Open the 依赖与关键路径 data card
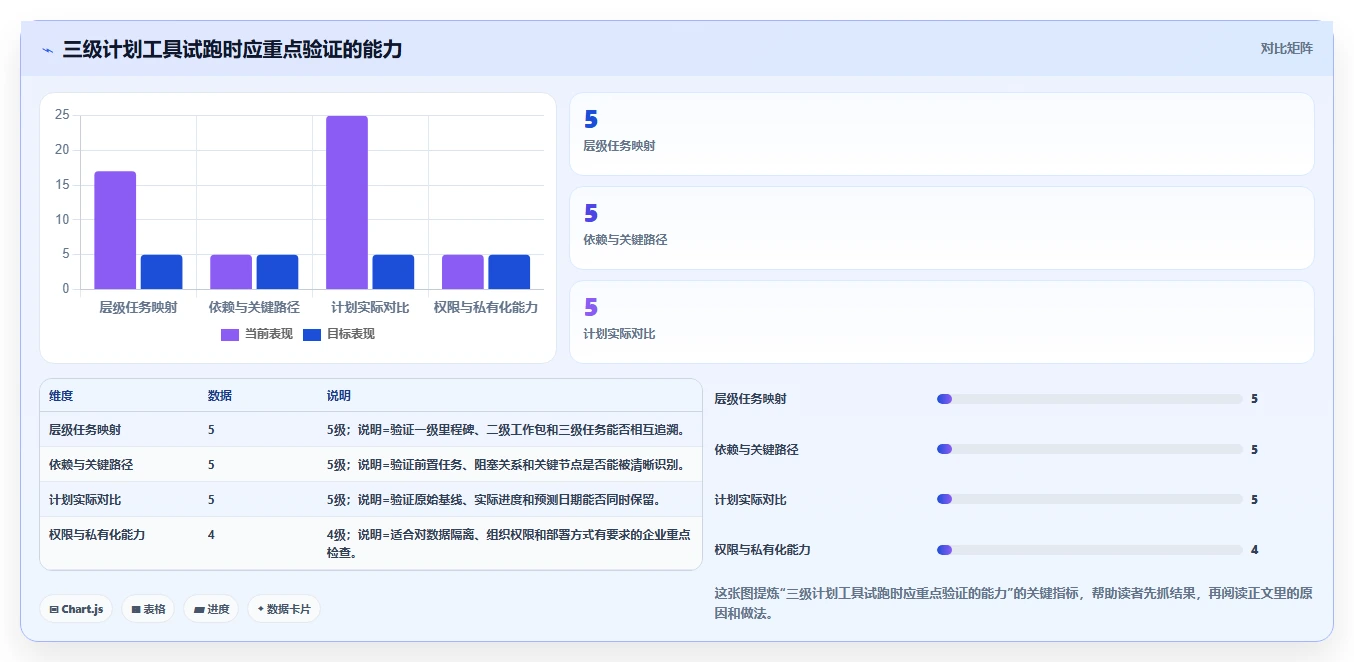 point(941,228)
